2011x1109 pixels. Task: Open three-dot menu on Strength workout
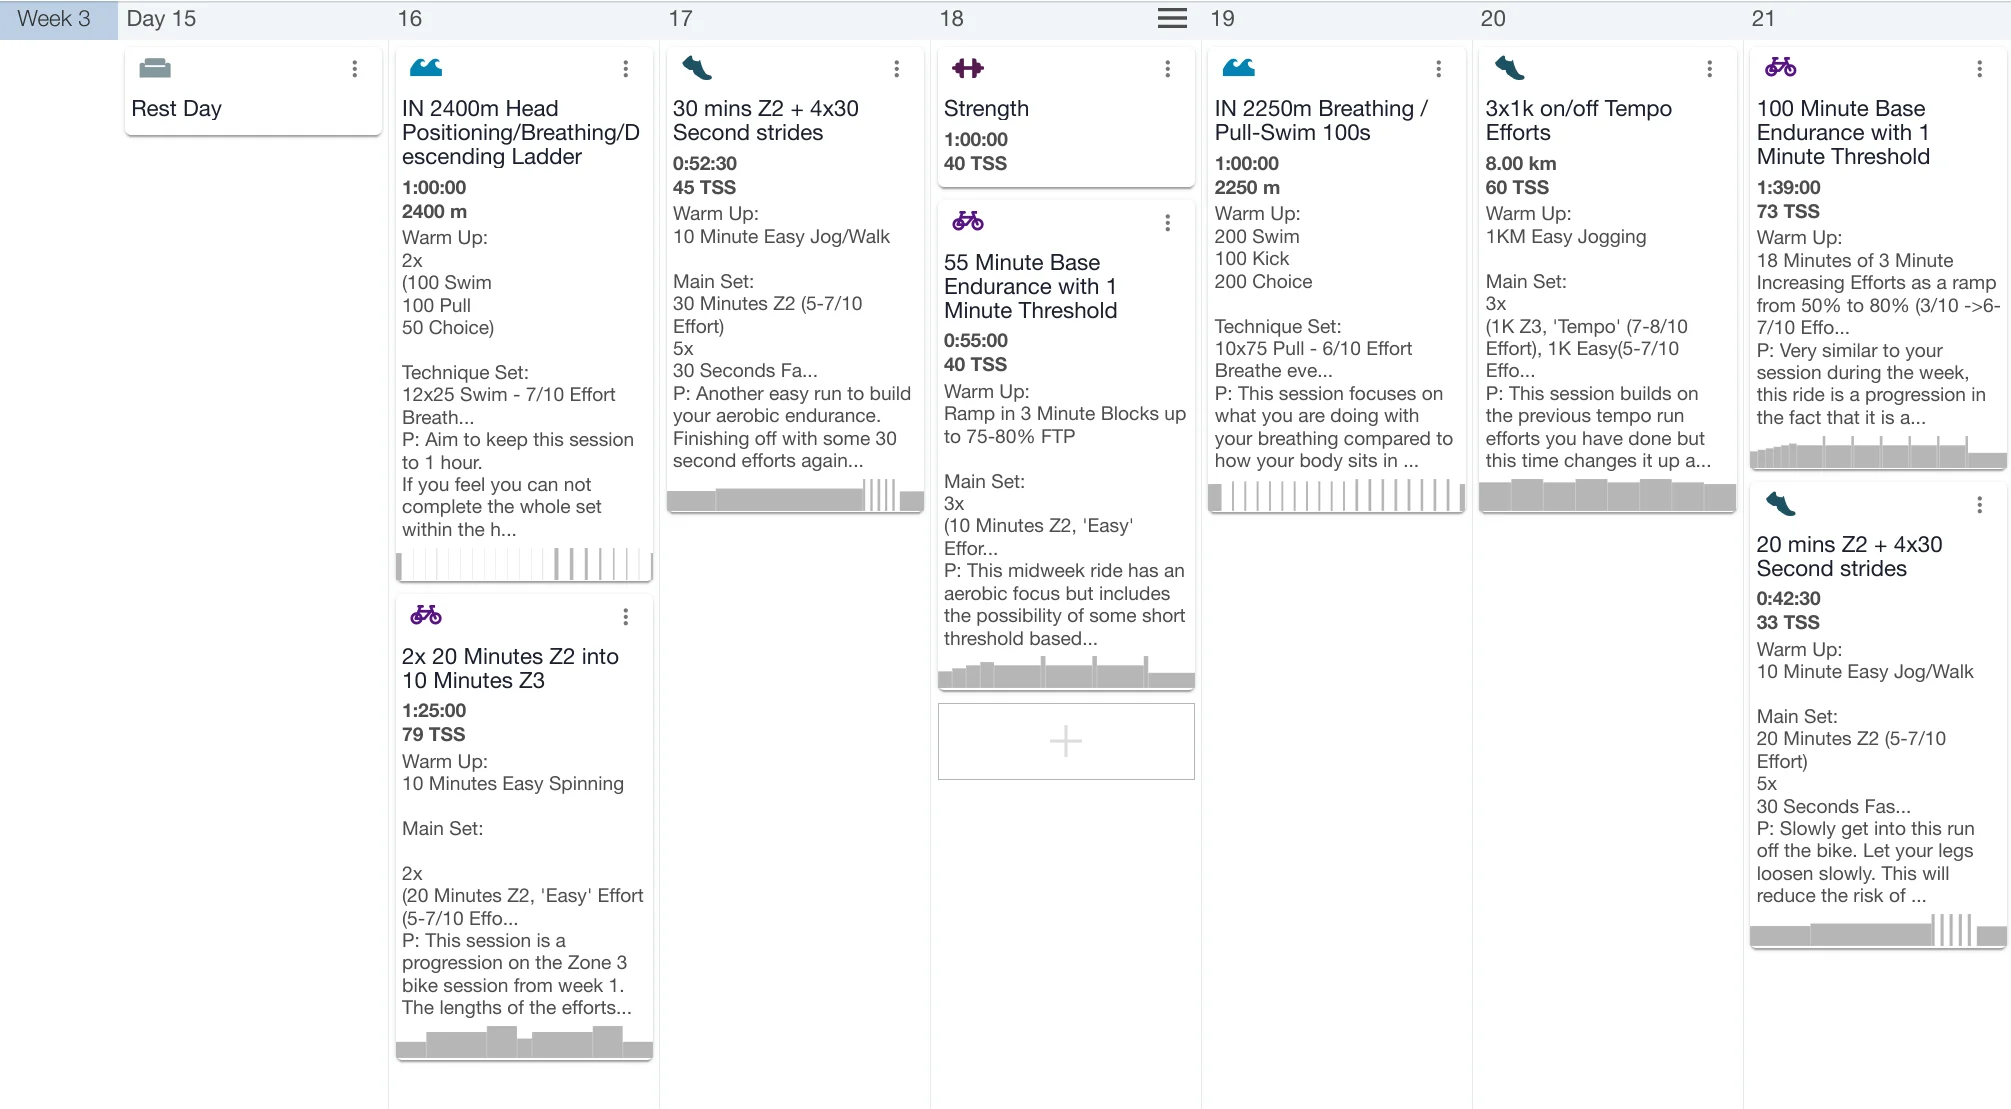[1167, 69]
